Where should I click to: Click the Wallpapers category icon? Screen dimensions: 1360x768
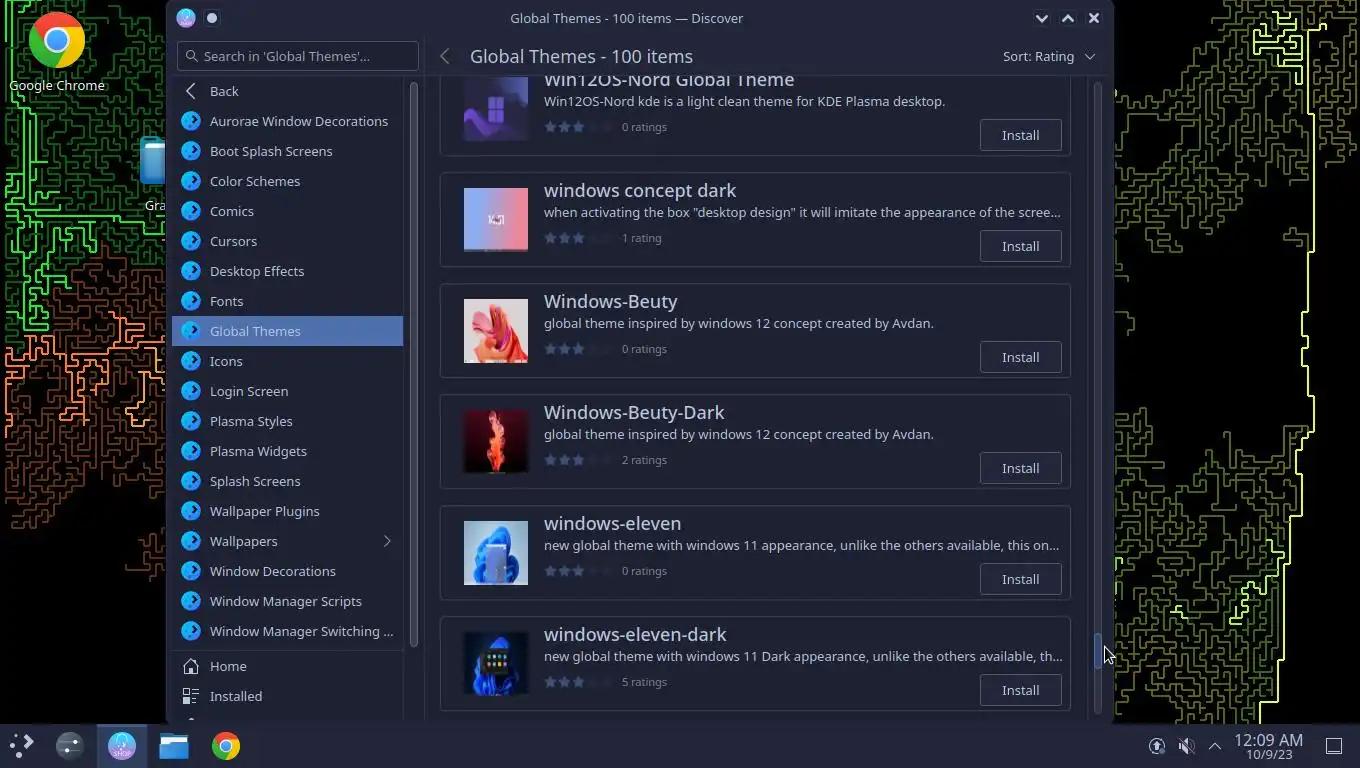click(191, 541)
